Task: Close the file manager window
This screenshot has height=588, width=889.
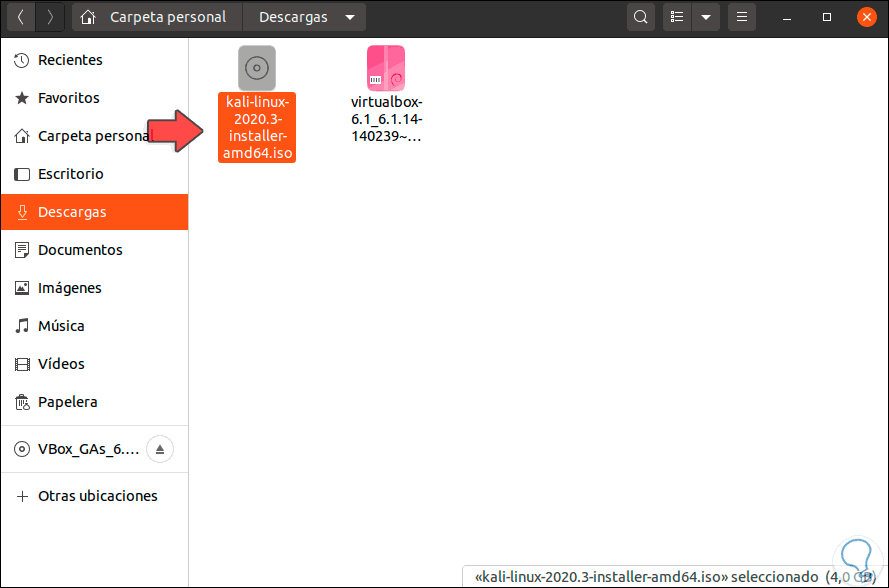Action: [866, 17]
